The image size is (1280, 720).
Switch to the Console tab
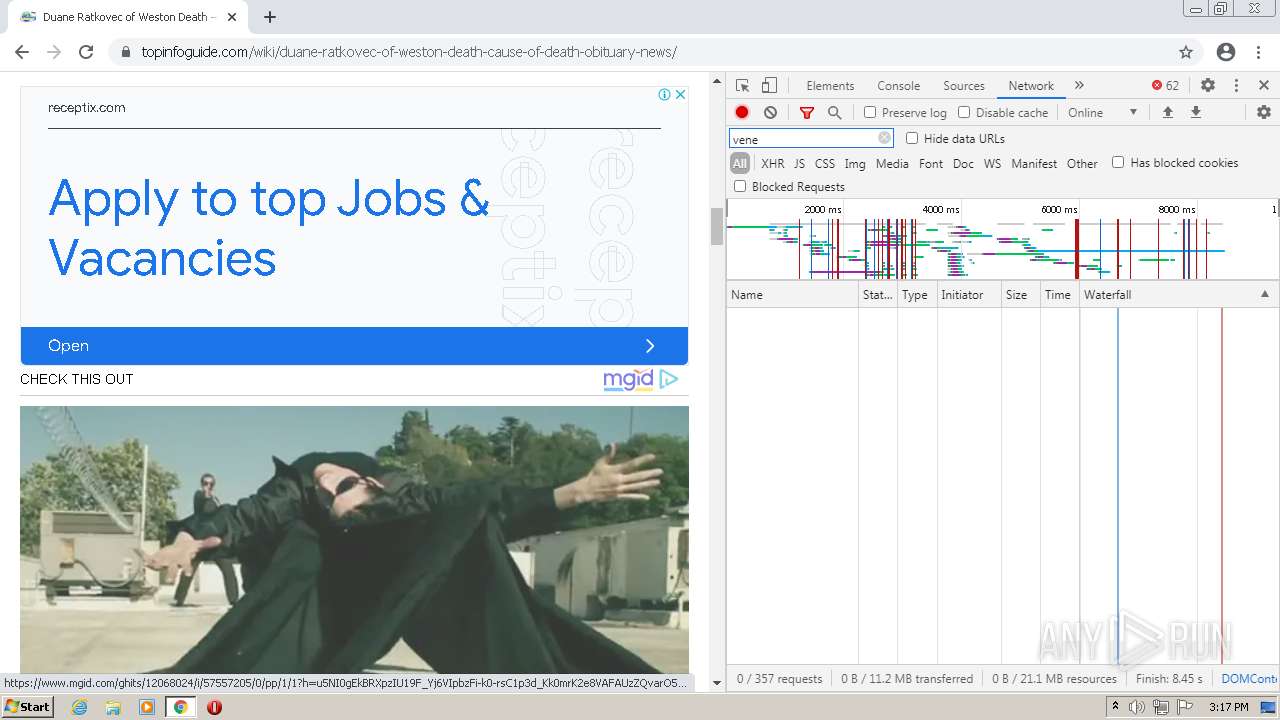[898, 86]
